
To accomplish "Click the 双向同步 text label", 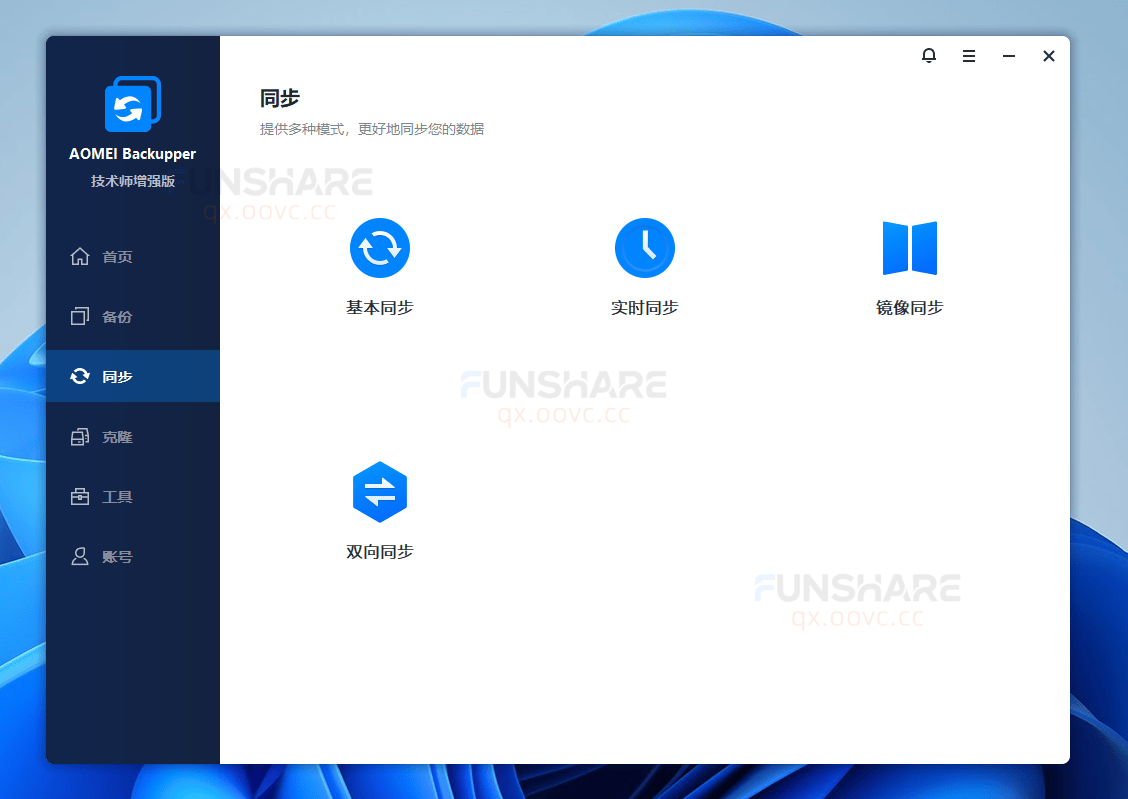I will pos(380,552).
